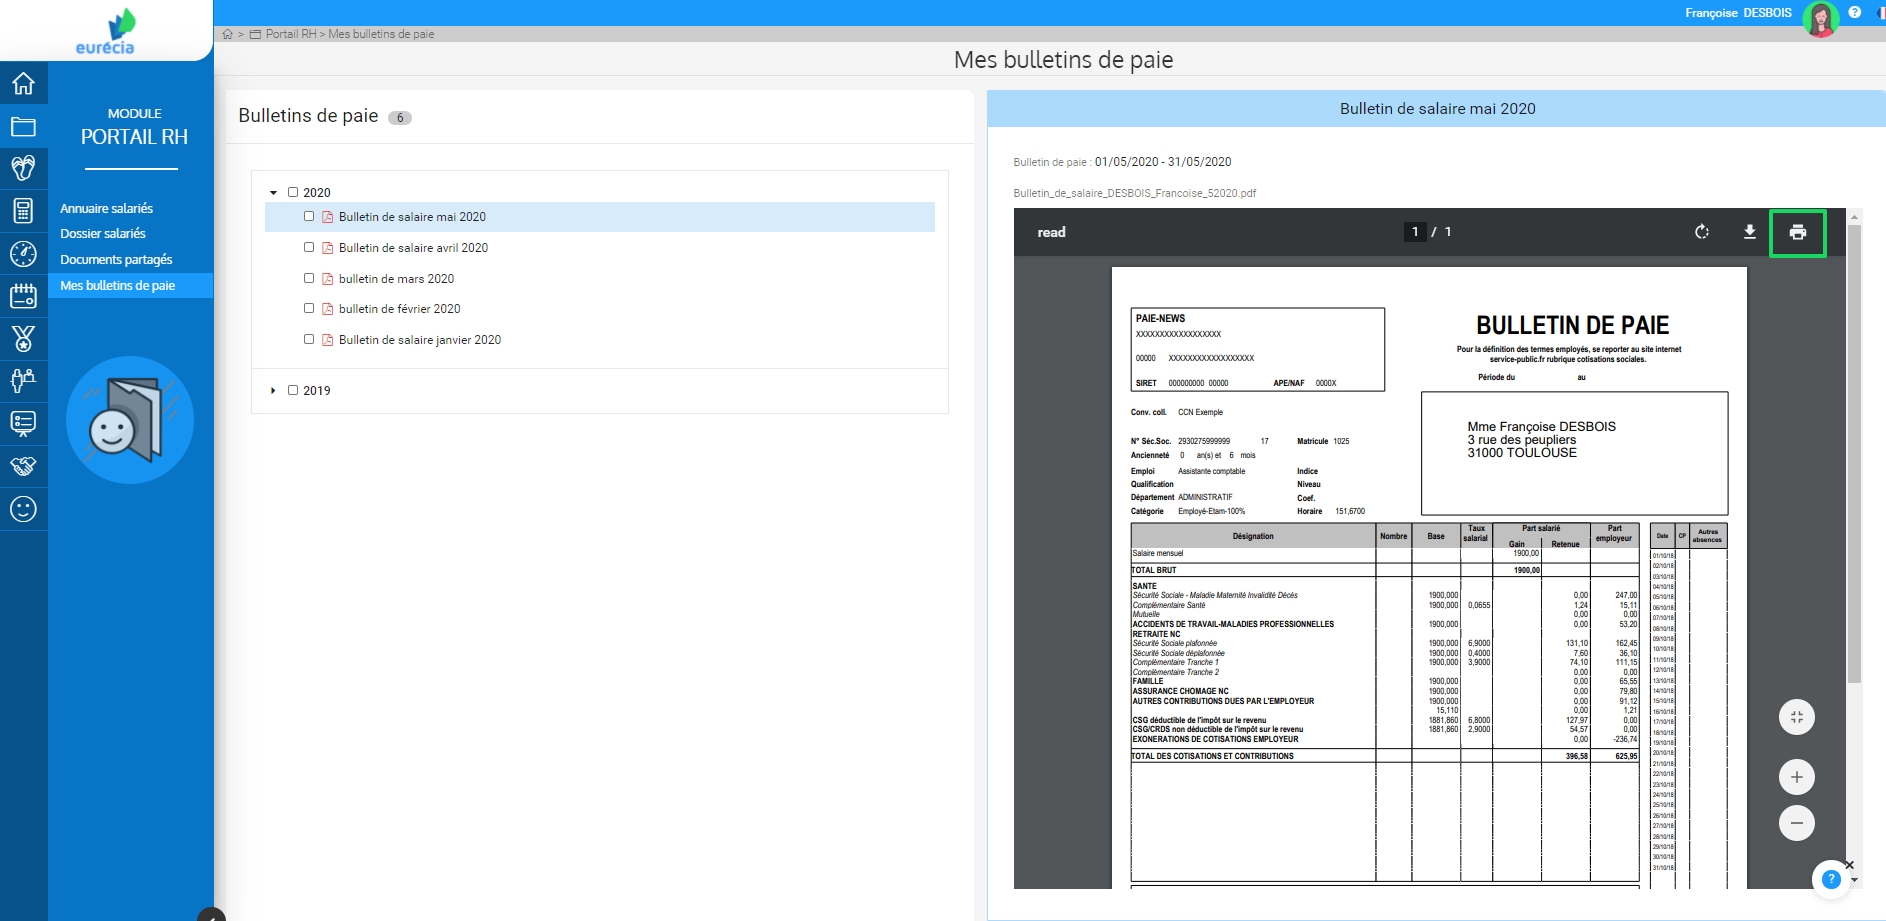Select checkbox for bulletin de mars 2020
The image size is (1886, 921).
pyautogui.click(x=309, y=278)
